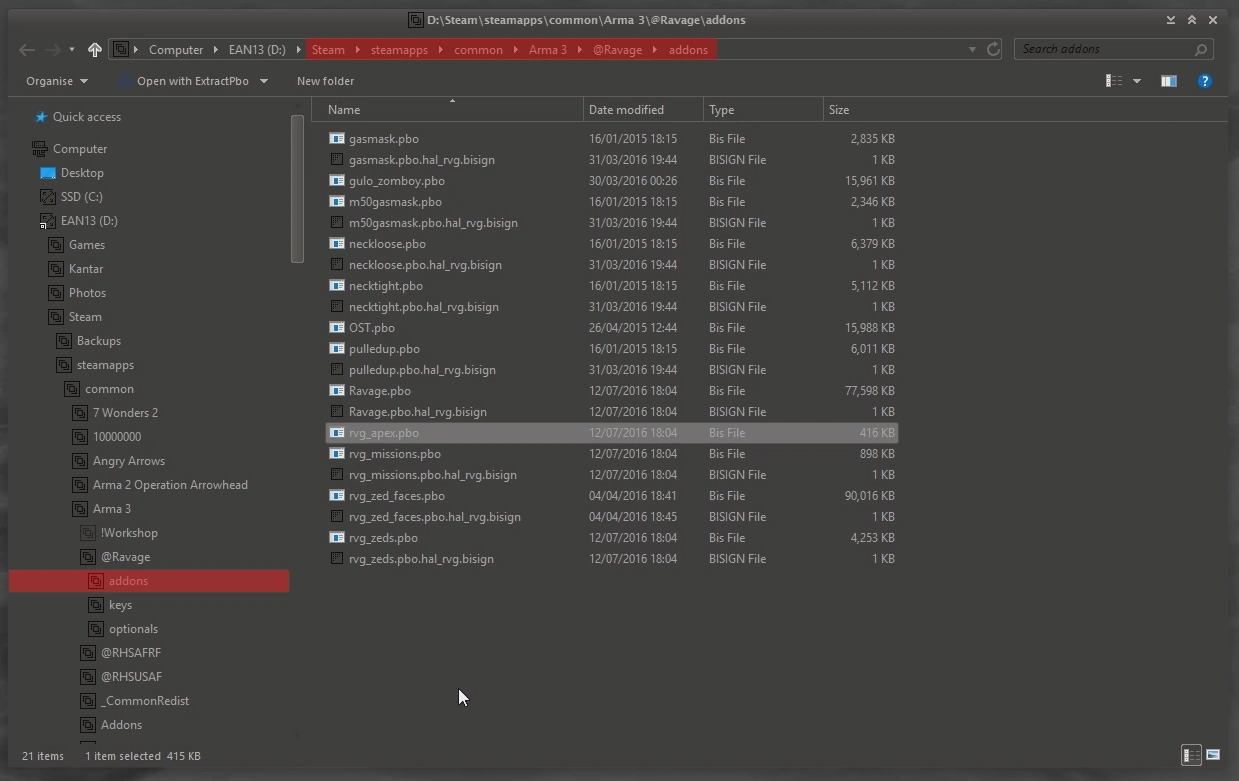Switch to large icons view in status bar

pos(1213,755)
